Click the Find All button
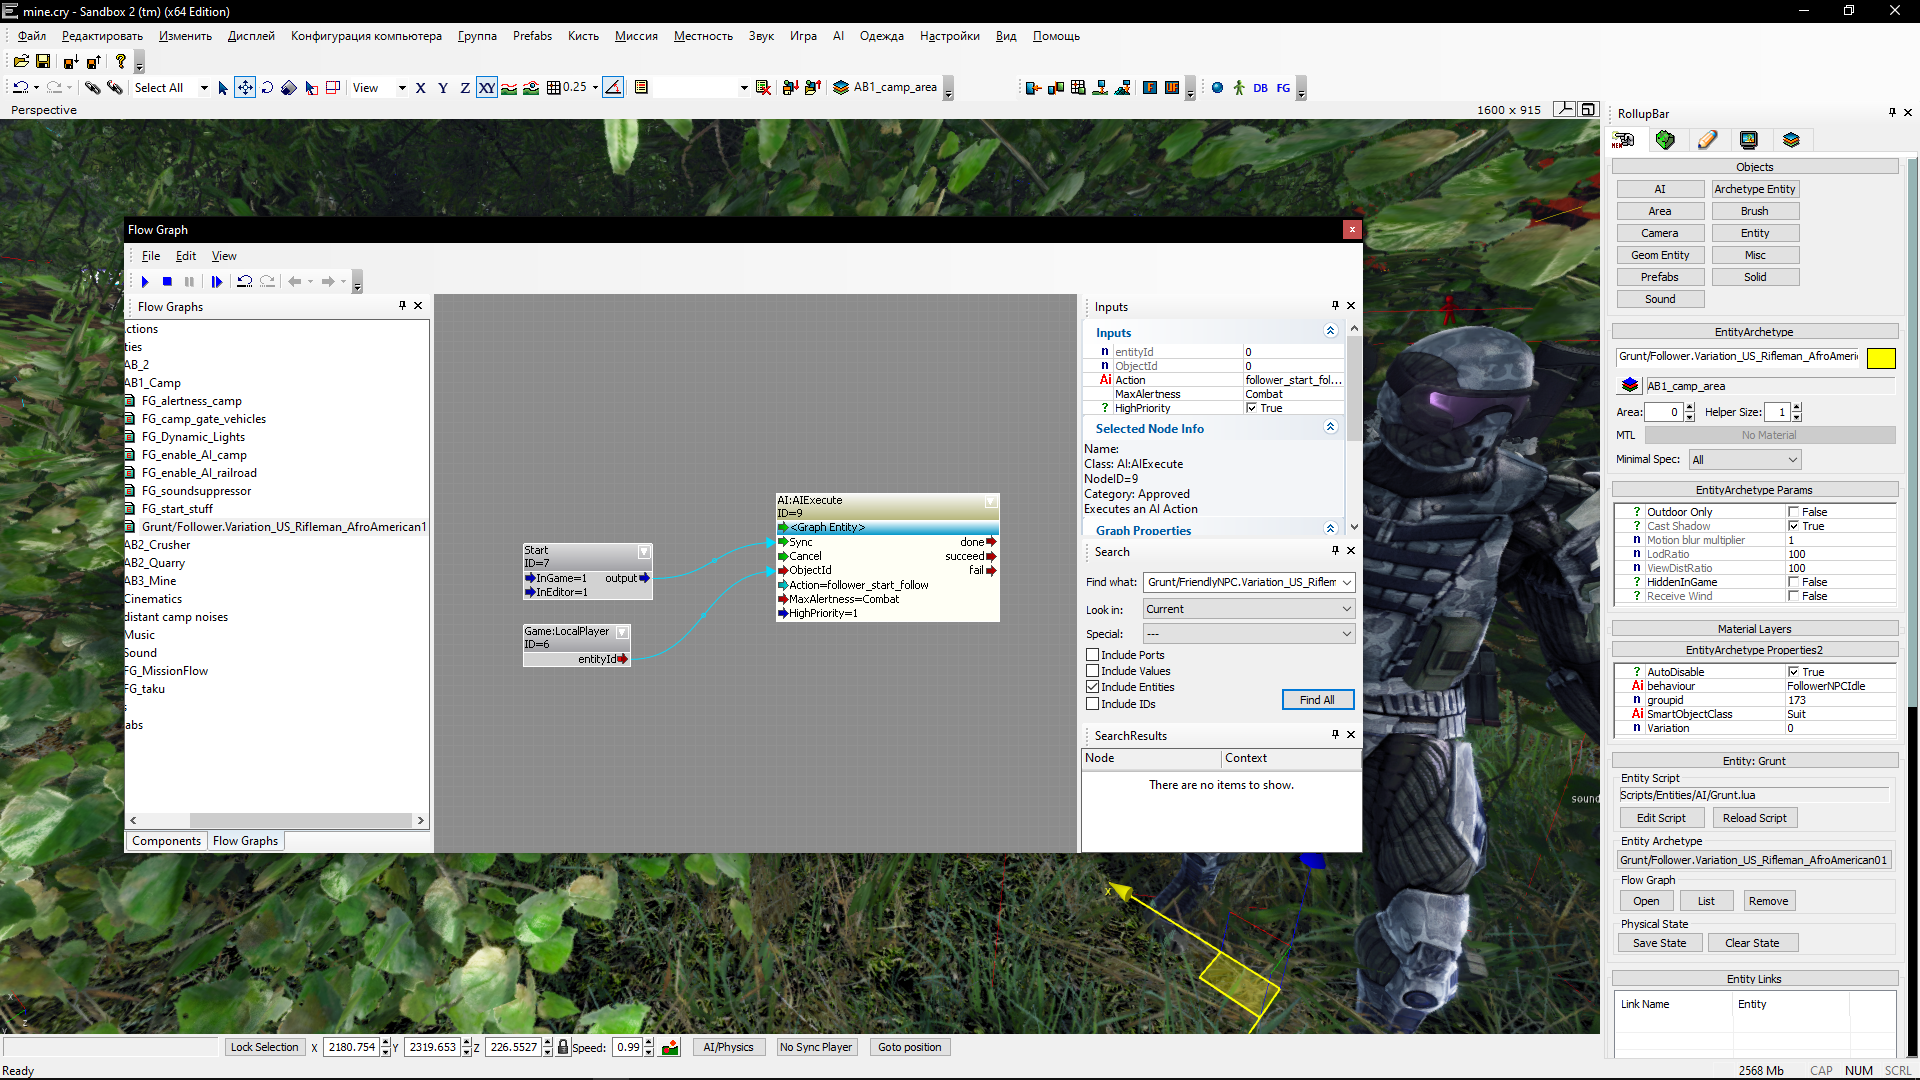This screenshot has width=1920, height=1080. (x=1317, y=700)
